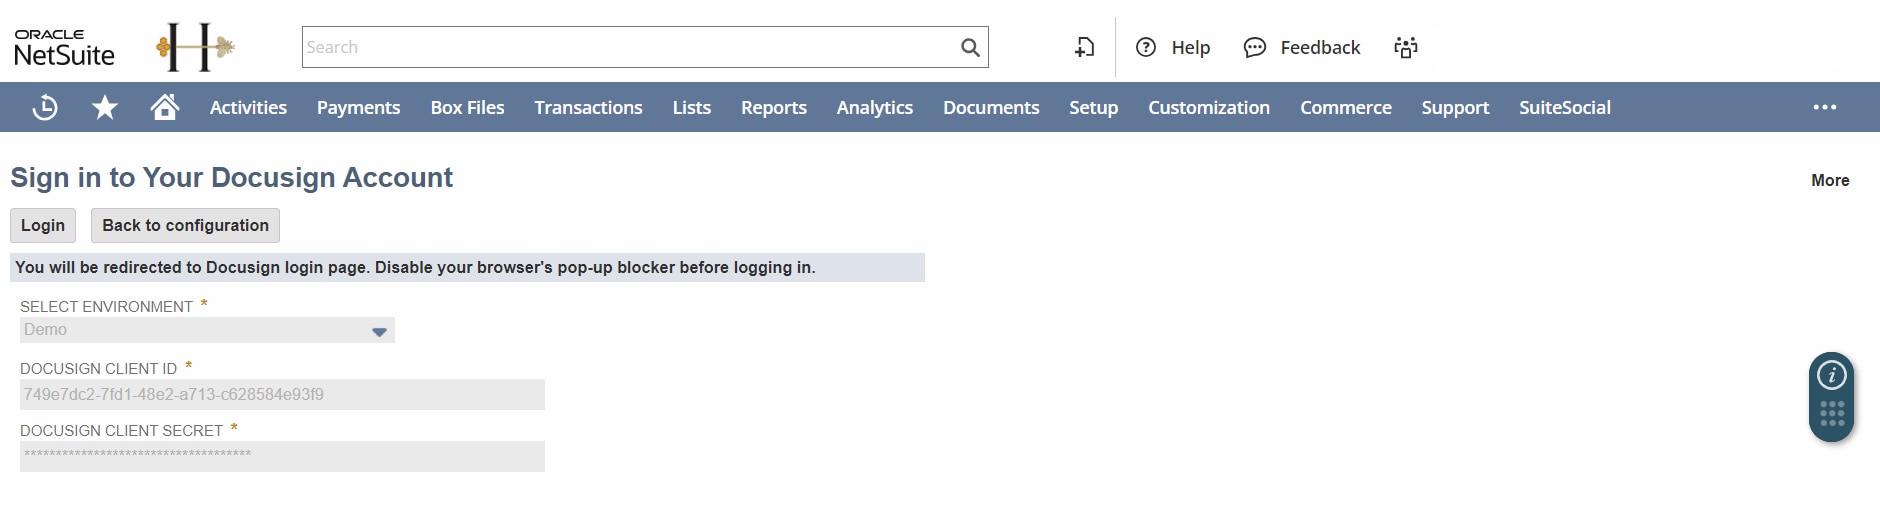
Task: Open the three-dots navigation overflow menu
Action: (x=1824, y=107)
